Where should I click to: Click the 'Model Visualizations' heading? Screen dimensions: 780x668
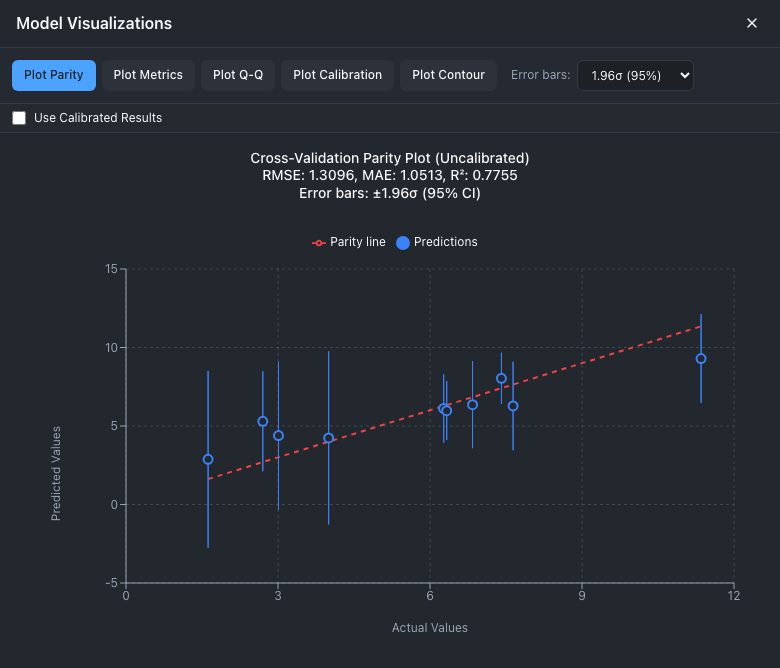pyautogui.click(x=94, y=23)
